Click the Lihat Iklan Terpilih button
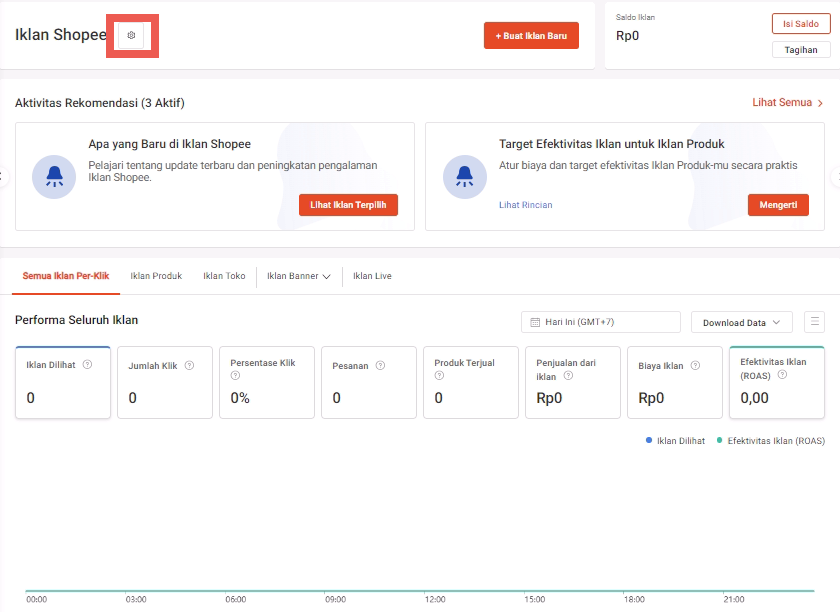This screenshot has width=840, height=612. [348, 205]
